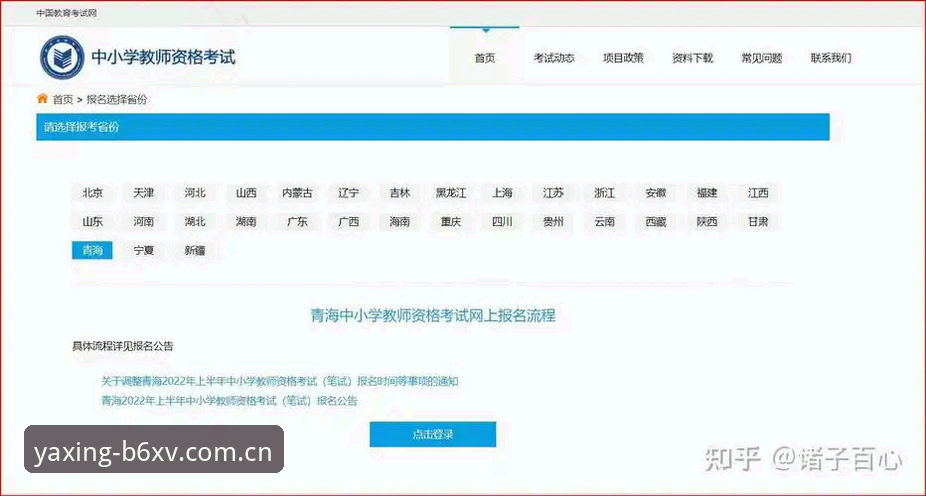
Task: Select province 内蒙古
Action: (297, 193)
